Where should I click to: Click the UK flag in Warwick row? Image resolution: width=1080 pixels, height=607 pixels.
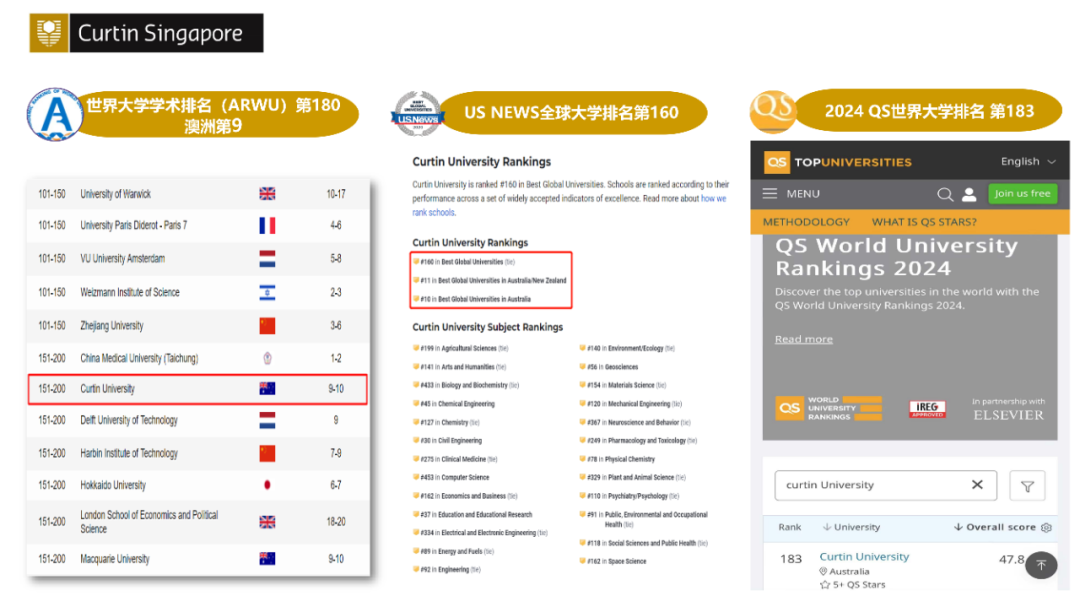pos(267,194)
